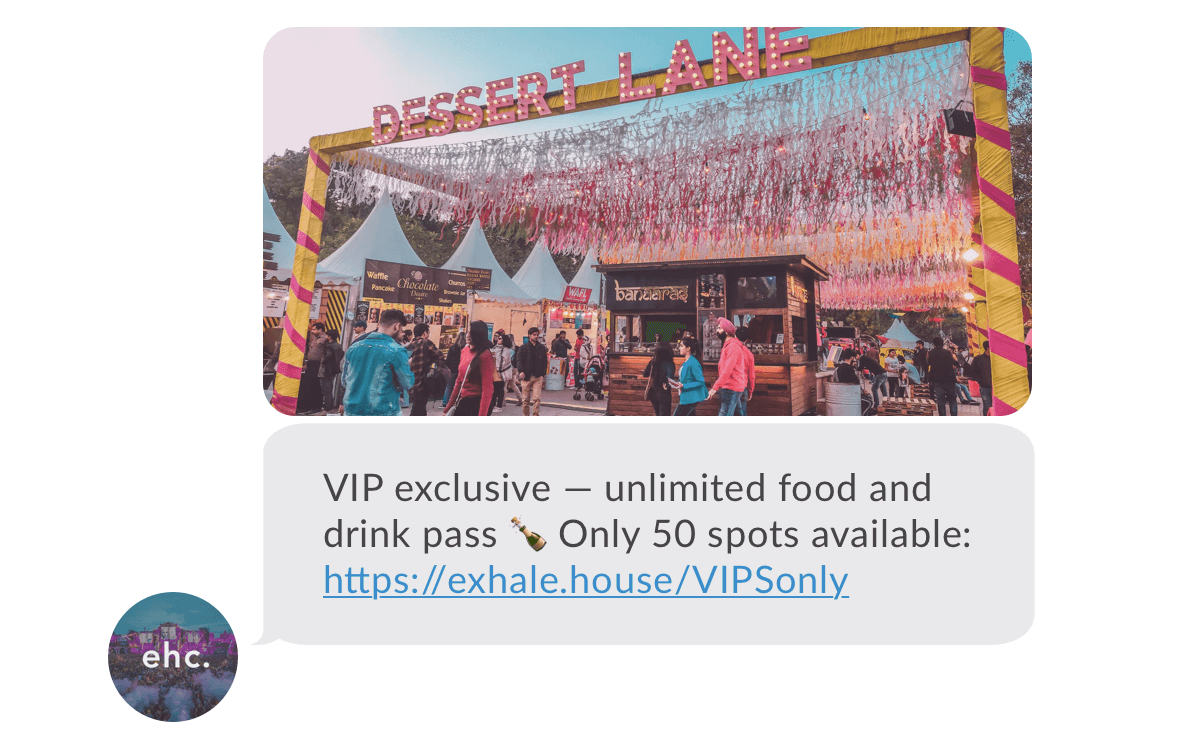Viewport: 1185px width, 749px height.
Task: Click the WAFL red sign in photo
Action: coord(577,294)
